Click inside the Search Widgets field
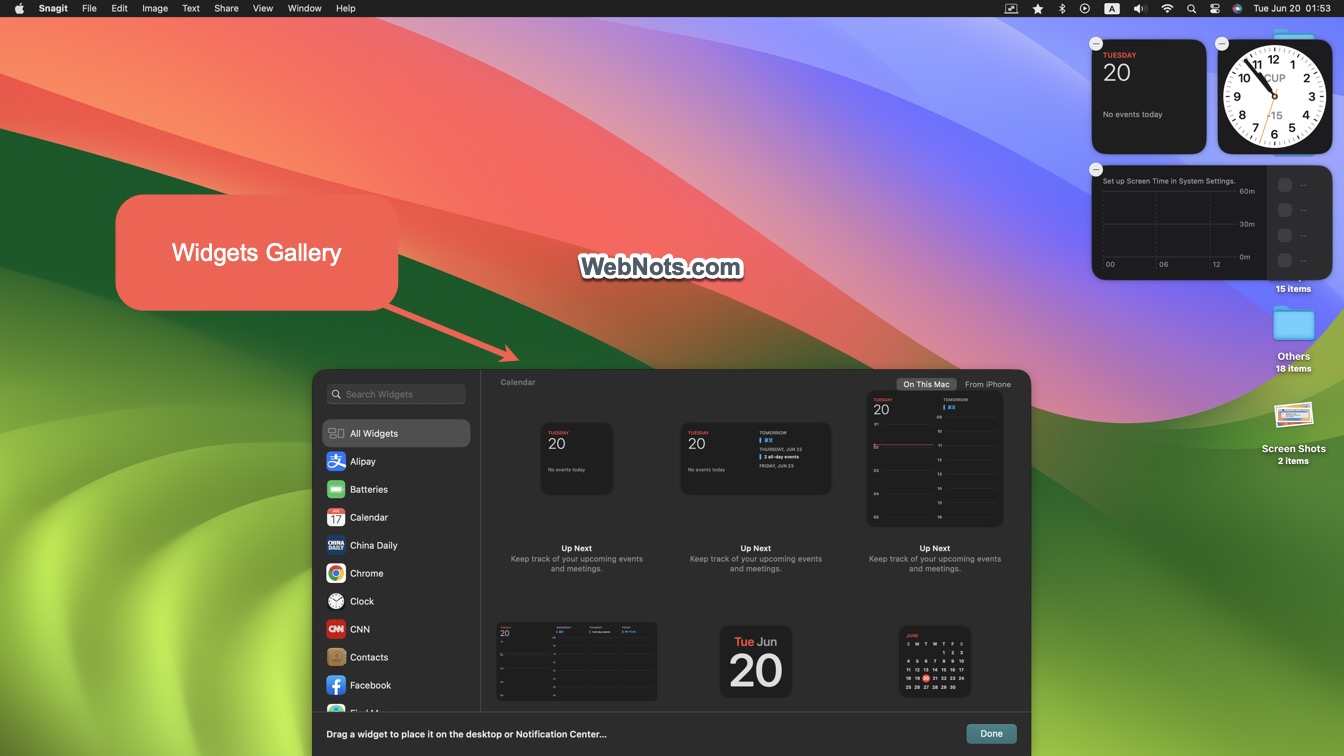Viewport: 1344px width, 756px height. click(396, 394)
